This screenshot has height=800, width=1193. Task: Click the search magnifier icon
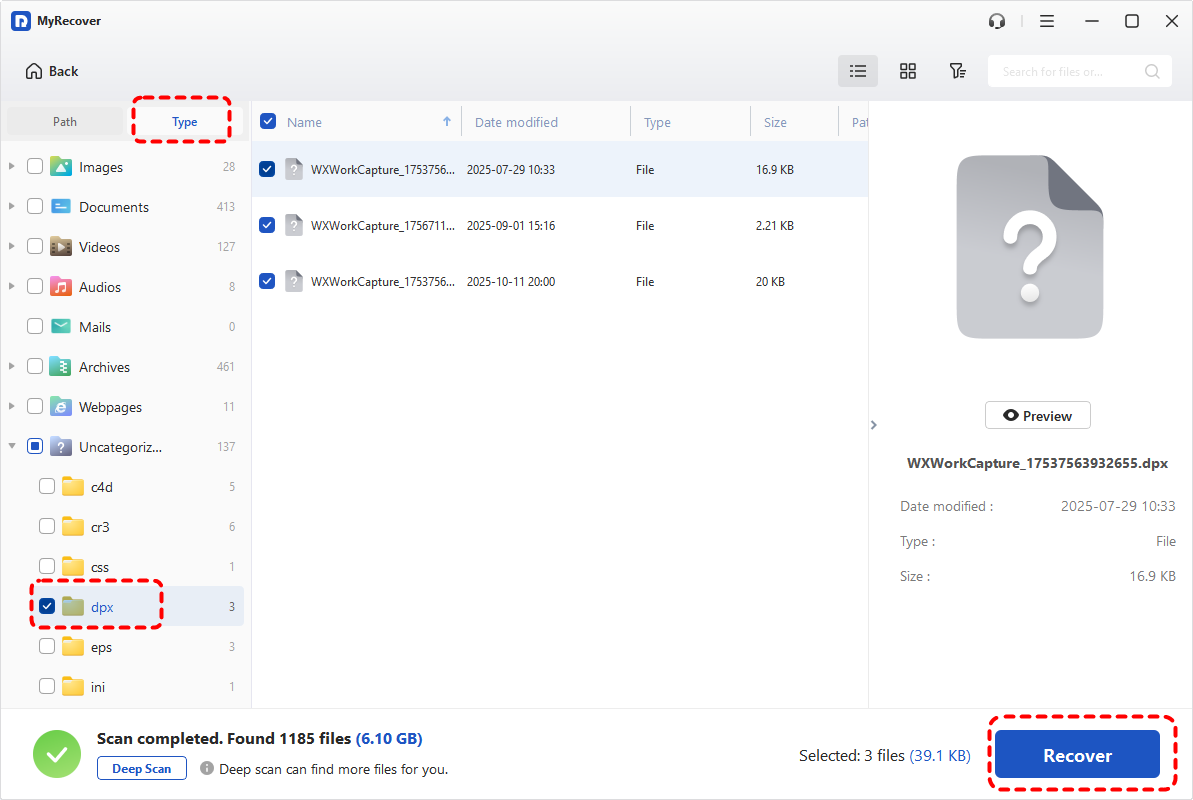click(1152, 71)
